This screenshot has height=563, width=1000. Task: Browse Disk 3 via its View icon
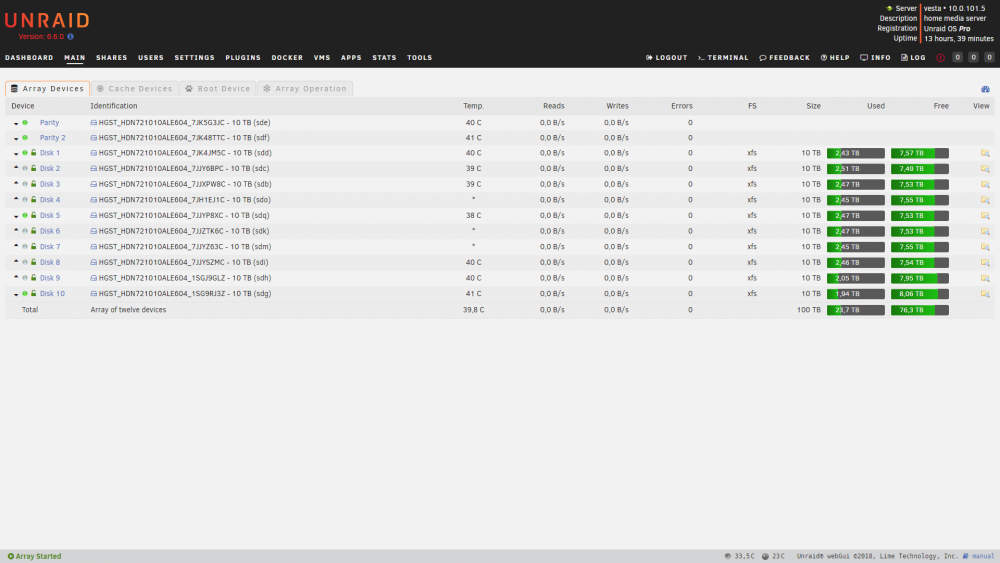click(985, 184)
